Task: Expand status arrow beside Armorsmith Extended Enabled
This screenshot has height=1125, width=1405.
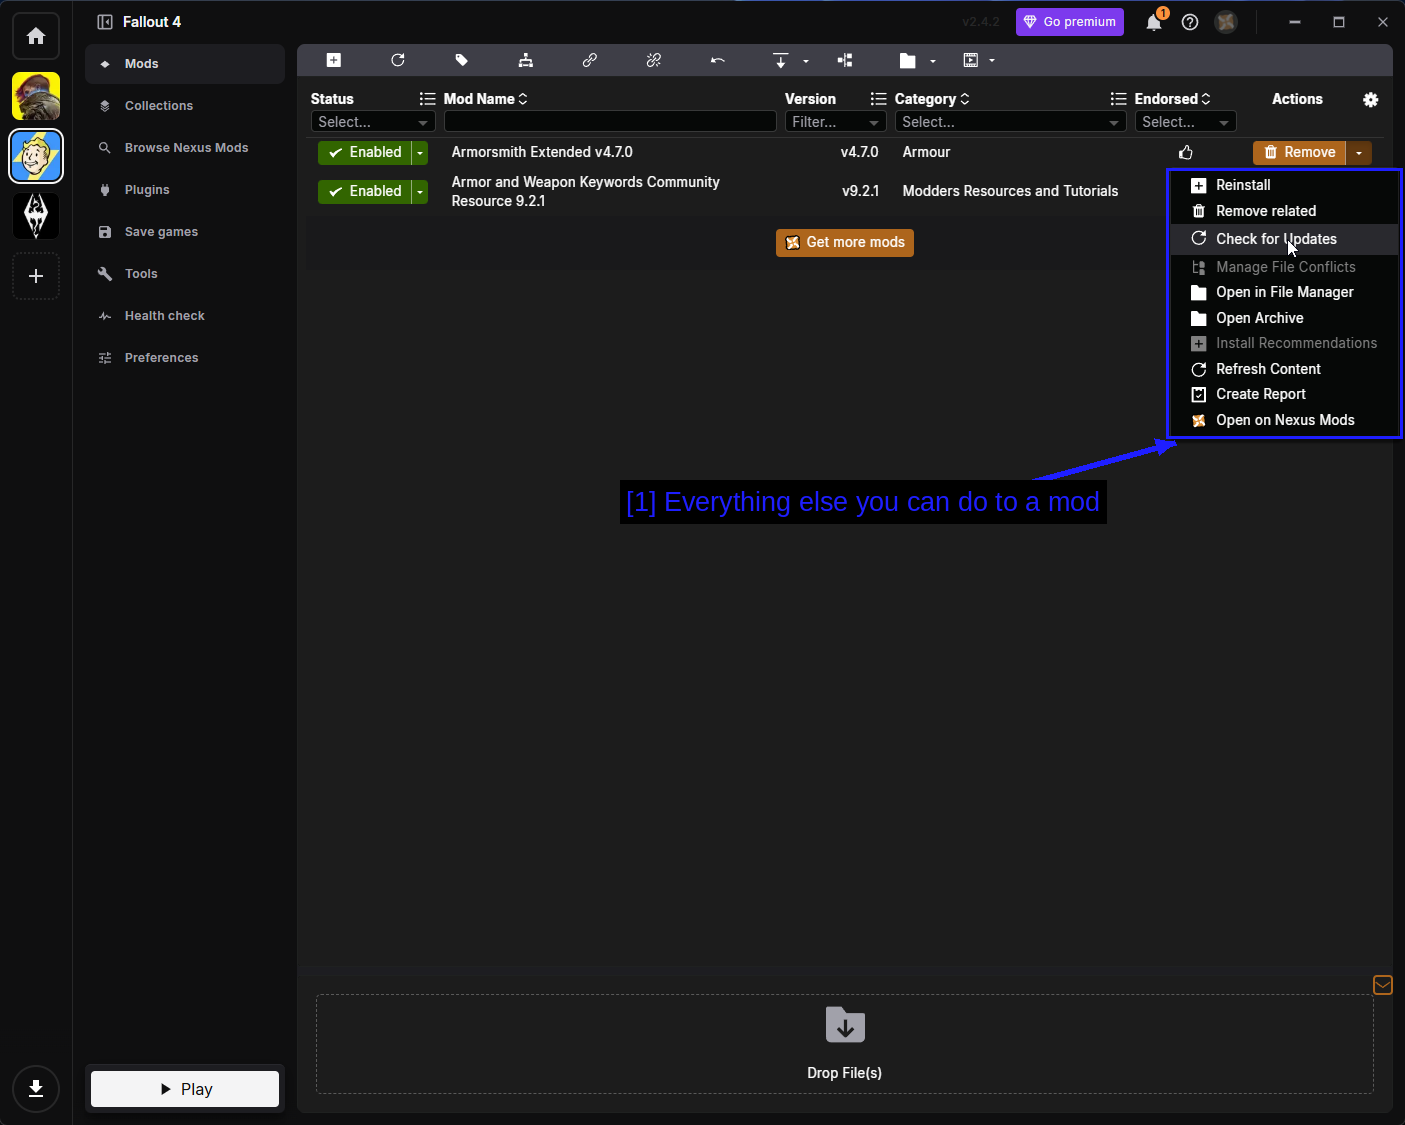Action: pos(420,152)
